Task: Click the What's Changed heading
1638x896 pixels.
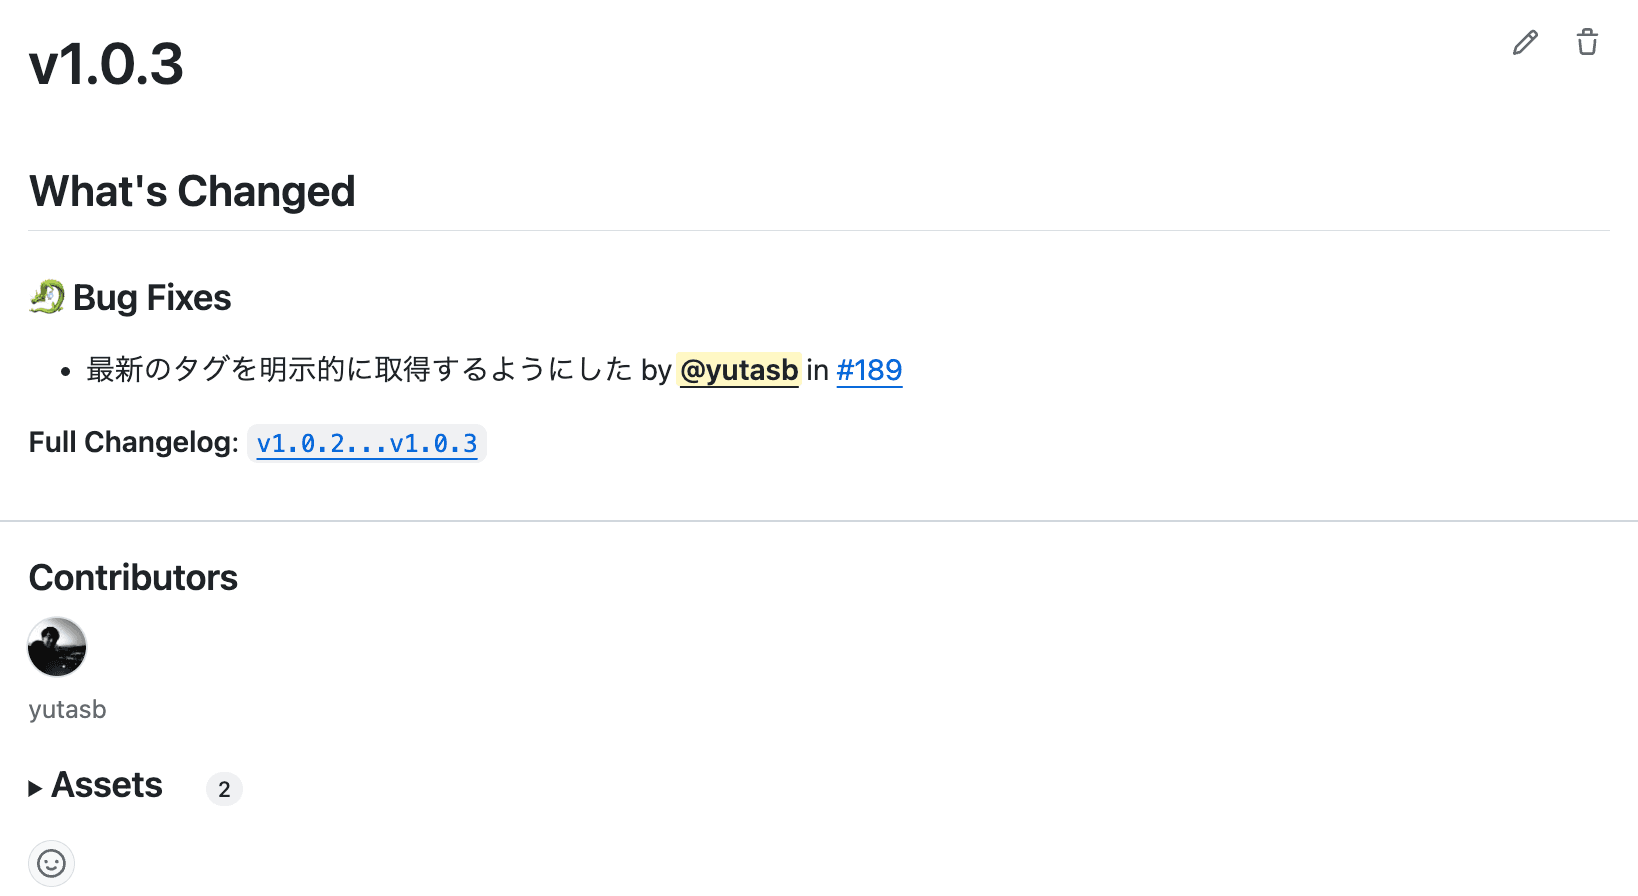Action: point(191,191)
